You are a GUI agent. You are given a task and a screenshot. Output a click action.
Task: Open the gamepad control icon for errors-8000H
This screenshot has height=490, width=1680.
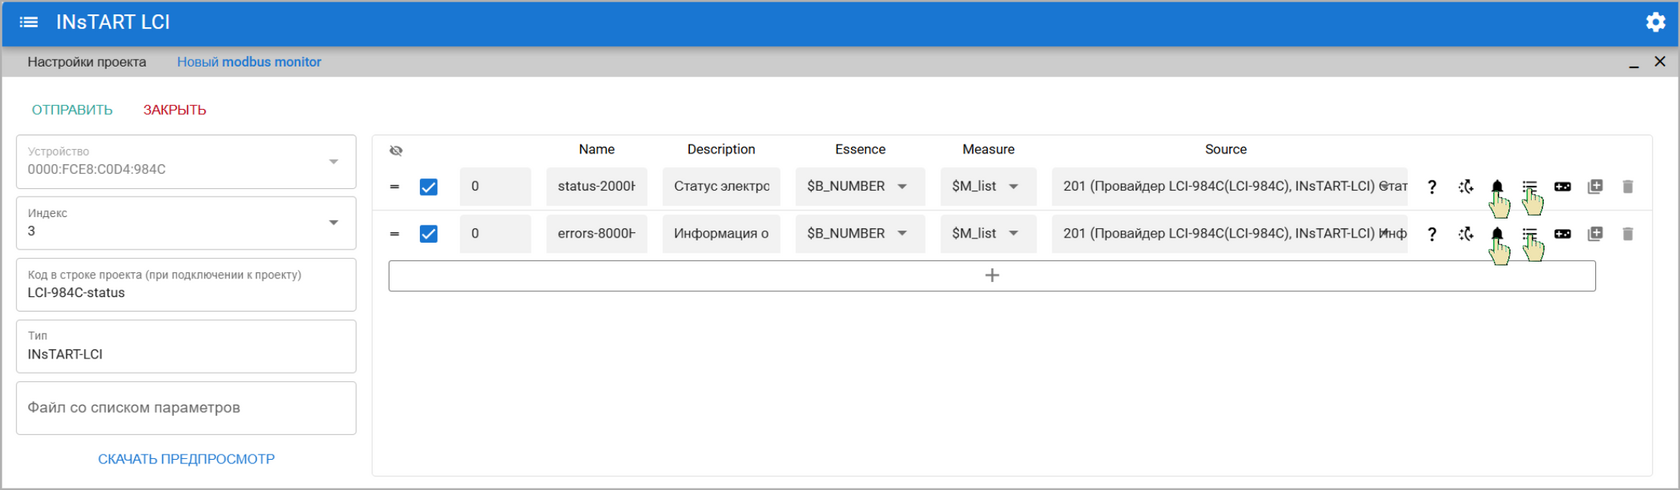(1563, 234)
